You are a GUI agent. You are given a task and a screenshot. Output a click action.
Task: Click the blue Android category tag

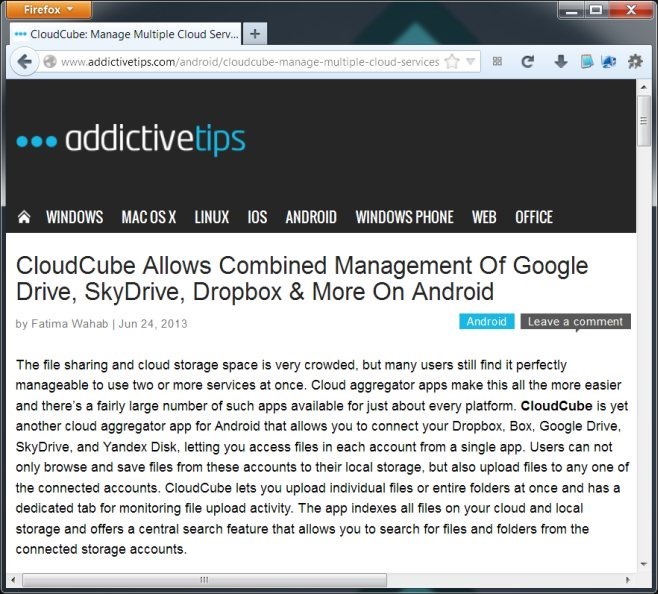pos(487,322)
